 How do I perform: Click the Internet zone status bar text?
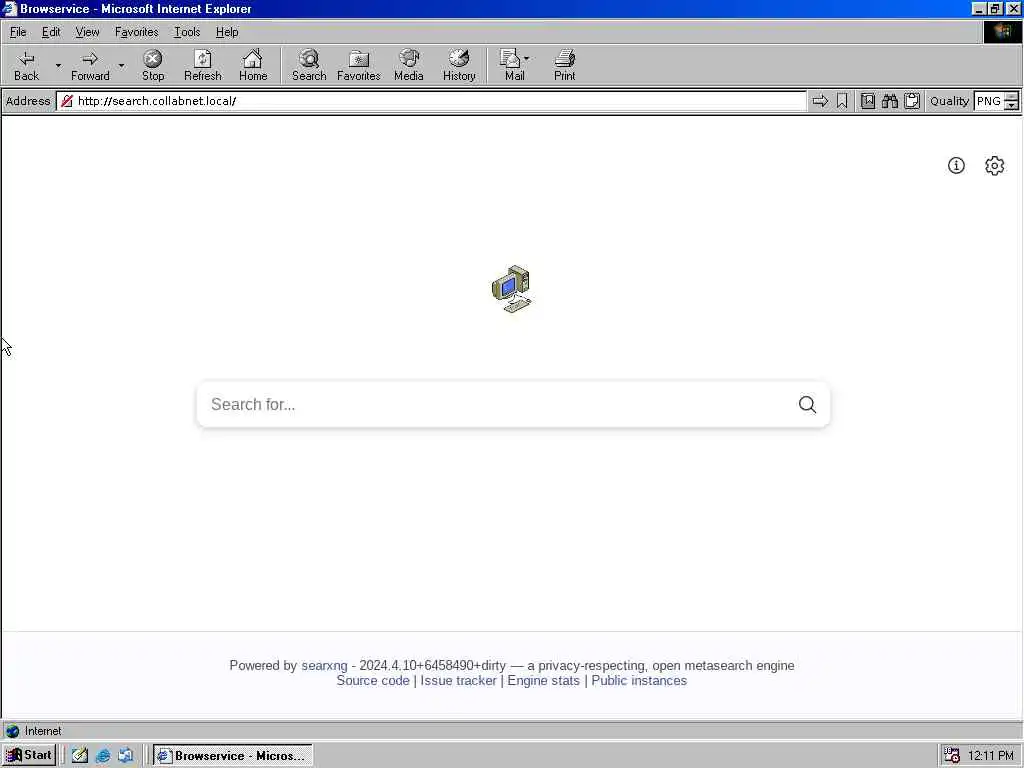43,731
